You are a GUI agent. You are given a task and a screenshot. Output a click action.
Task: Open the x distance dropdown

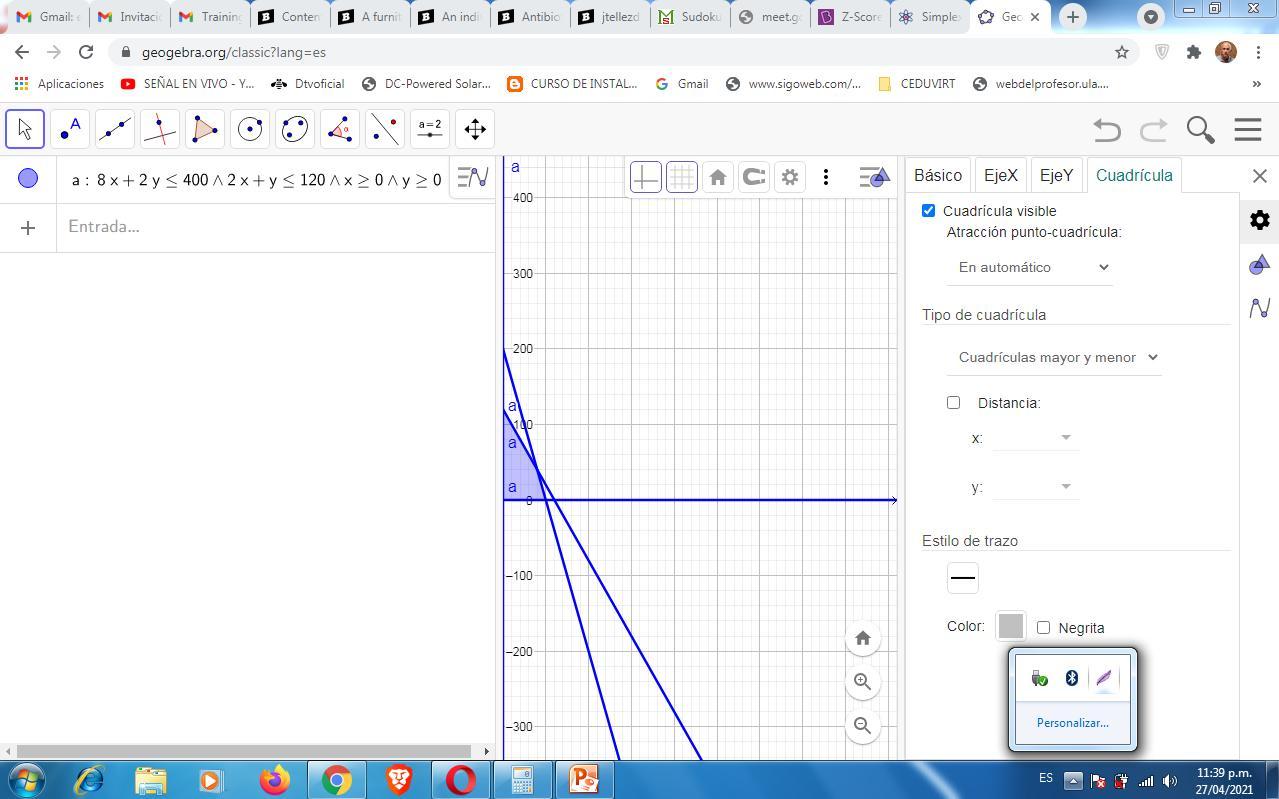(1035, 438)
